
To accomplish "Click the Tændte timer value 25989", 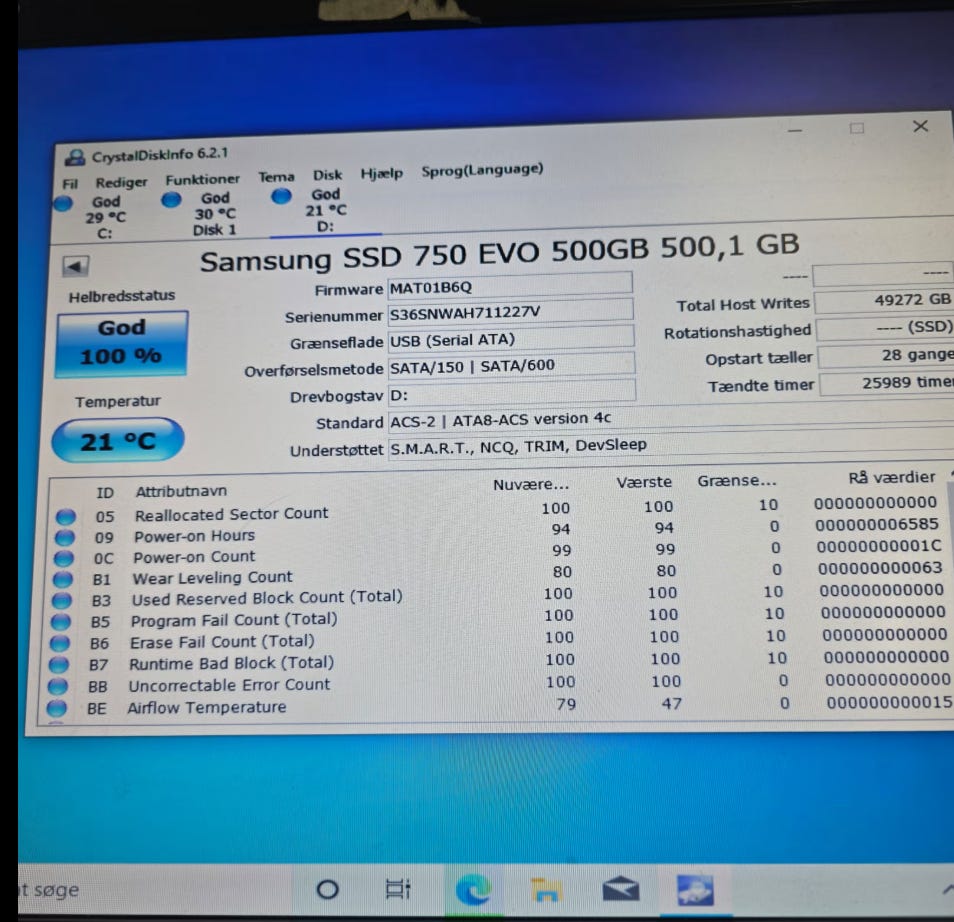I will click(887, 383).
